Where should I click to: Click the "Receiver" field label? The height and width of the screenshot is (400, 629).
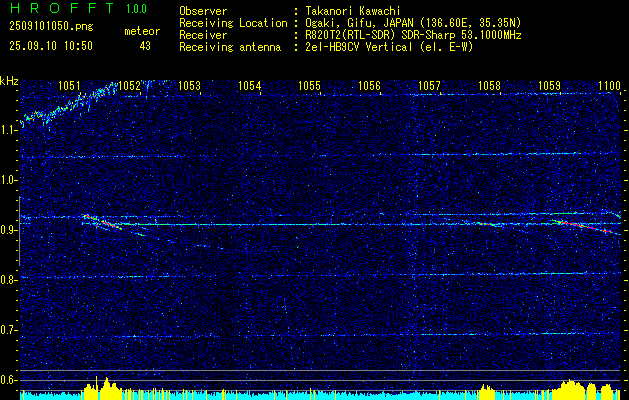(203, 35)
